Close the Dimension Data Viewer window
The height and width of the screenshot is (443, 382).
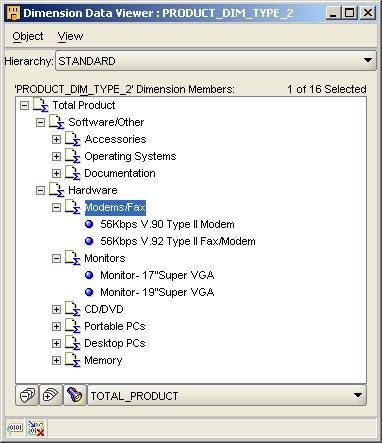pyautogui.click(x=368, y=13)
